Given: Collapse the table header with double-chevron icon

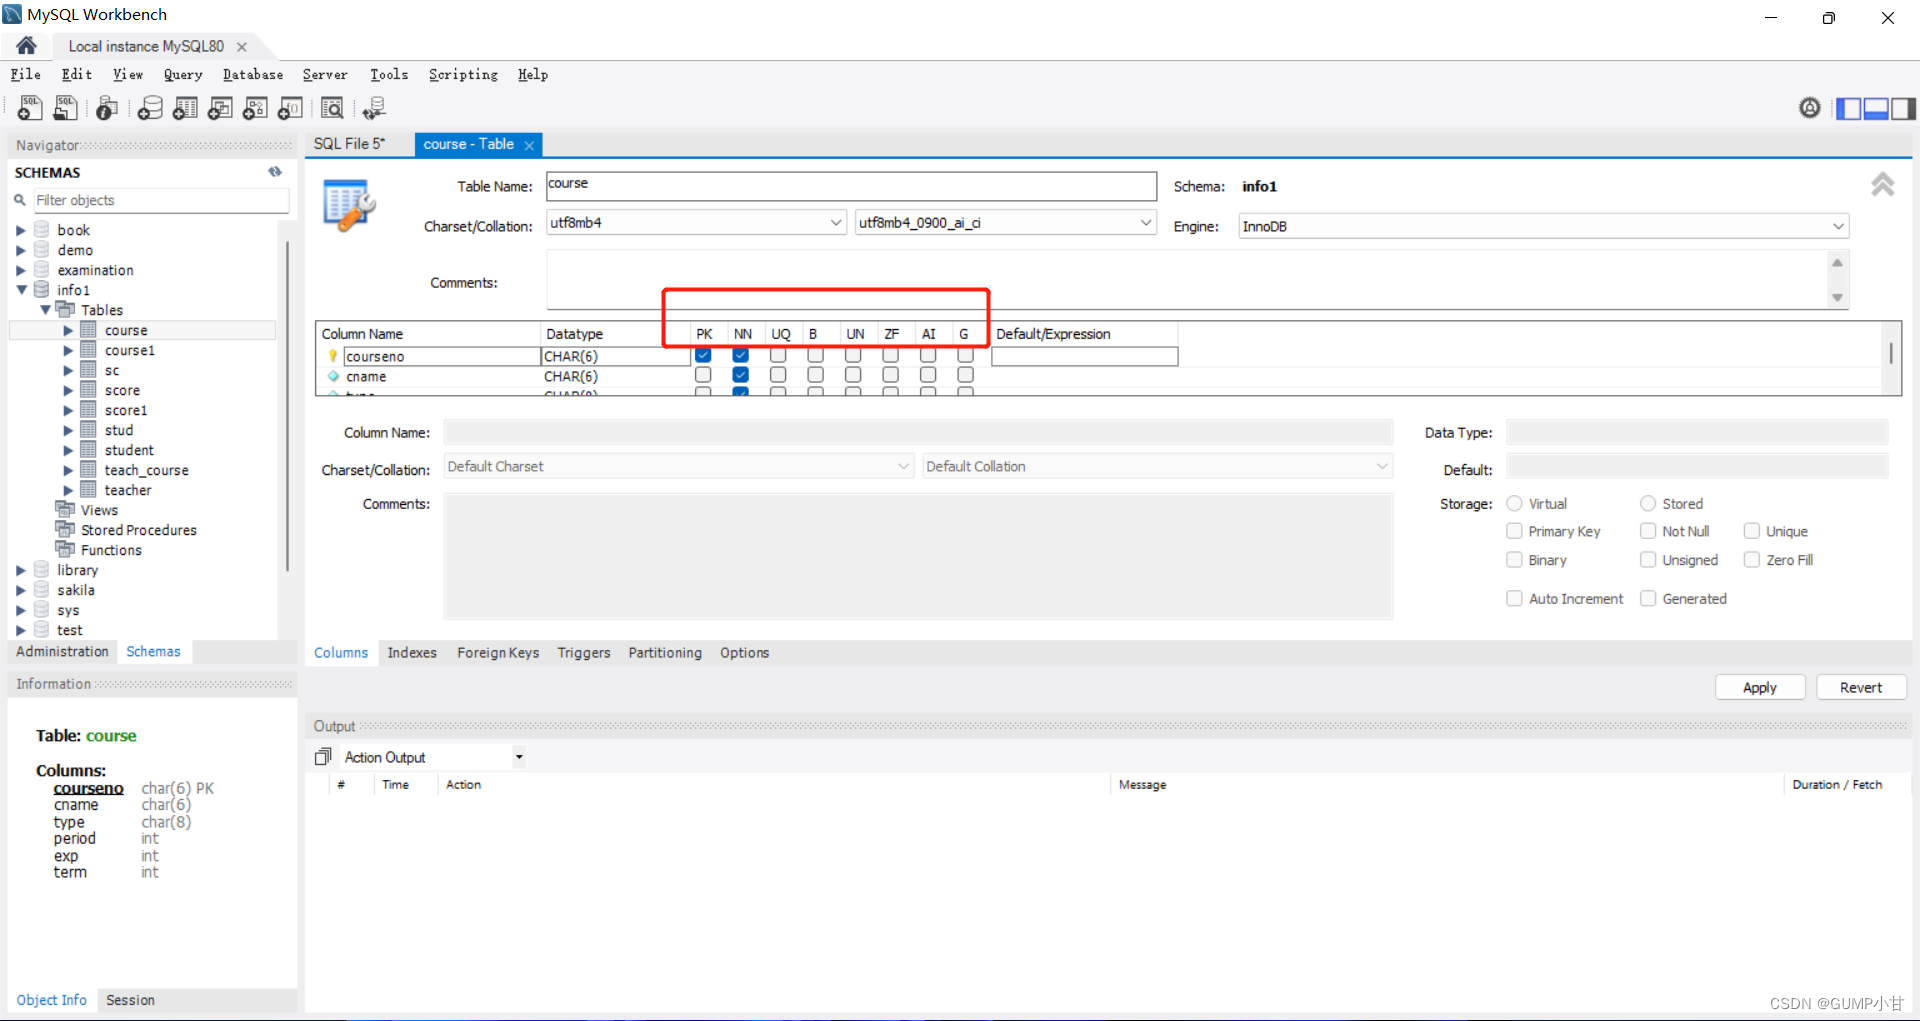Looking at the screenshot, I should [1883, 184].
